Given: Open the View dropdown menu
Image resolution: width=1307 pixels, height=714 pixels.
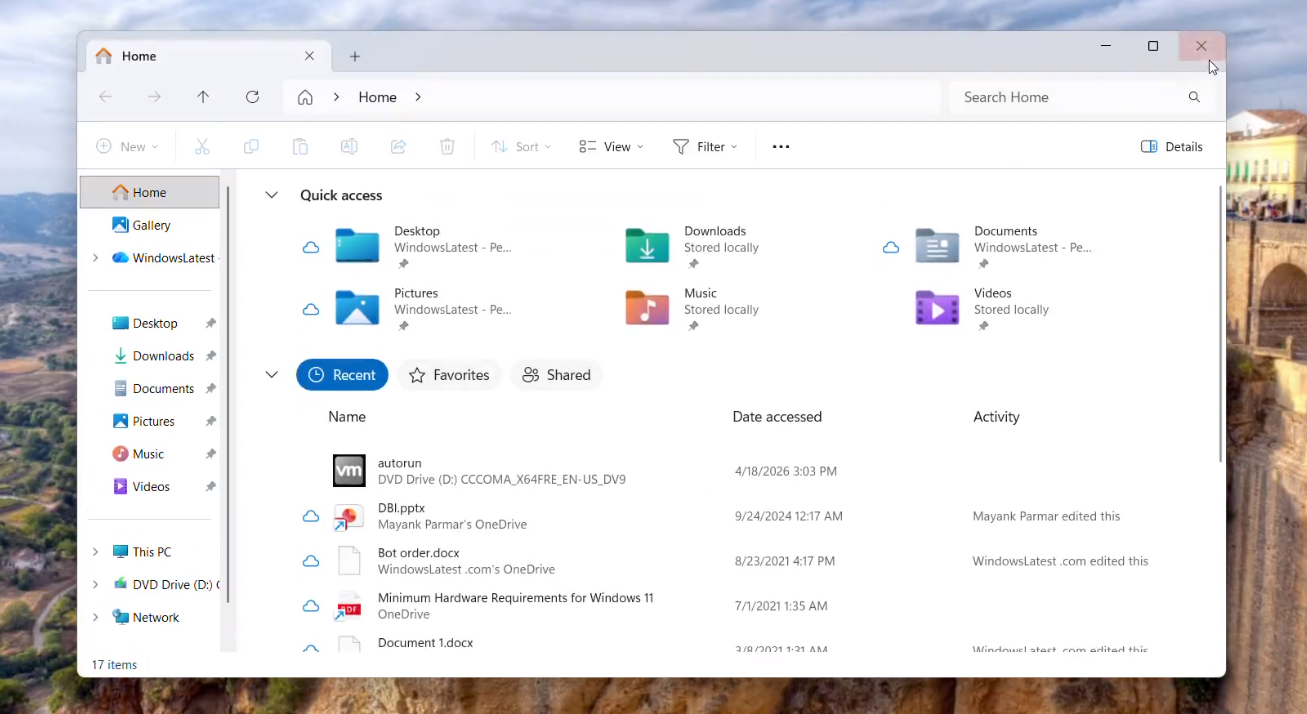Looking at the screenshot, I should [x=611, y=147].
